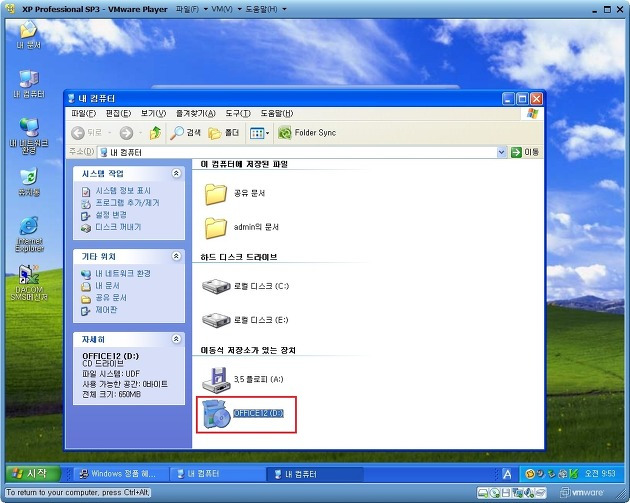Select the 로컬 디스크 (C:) drive
The image size is (630, 503).
(x=245, y=286)
